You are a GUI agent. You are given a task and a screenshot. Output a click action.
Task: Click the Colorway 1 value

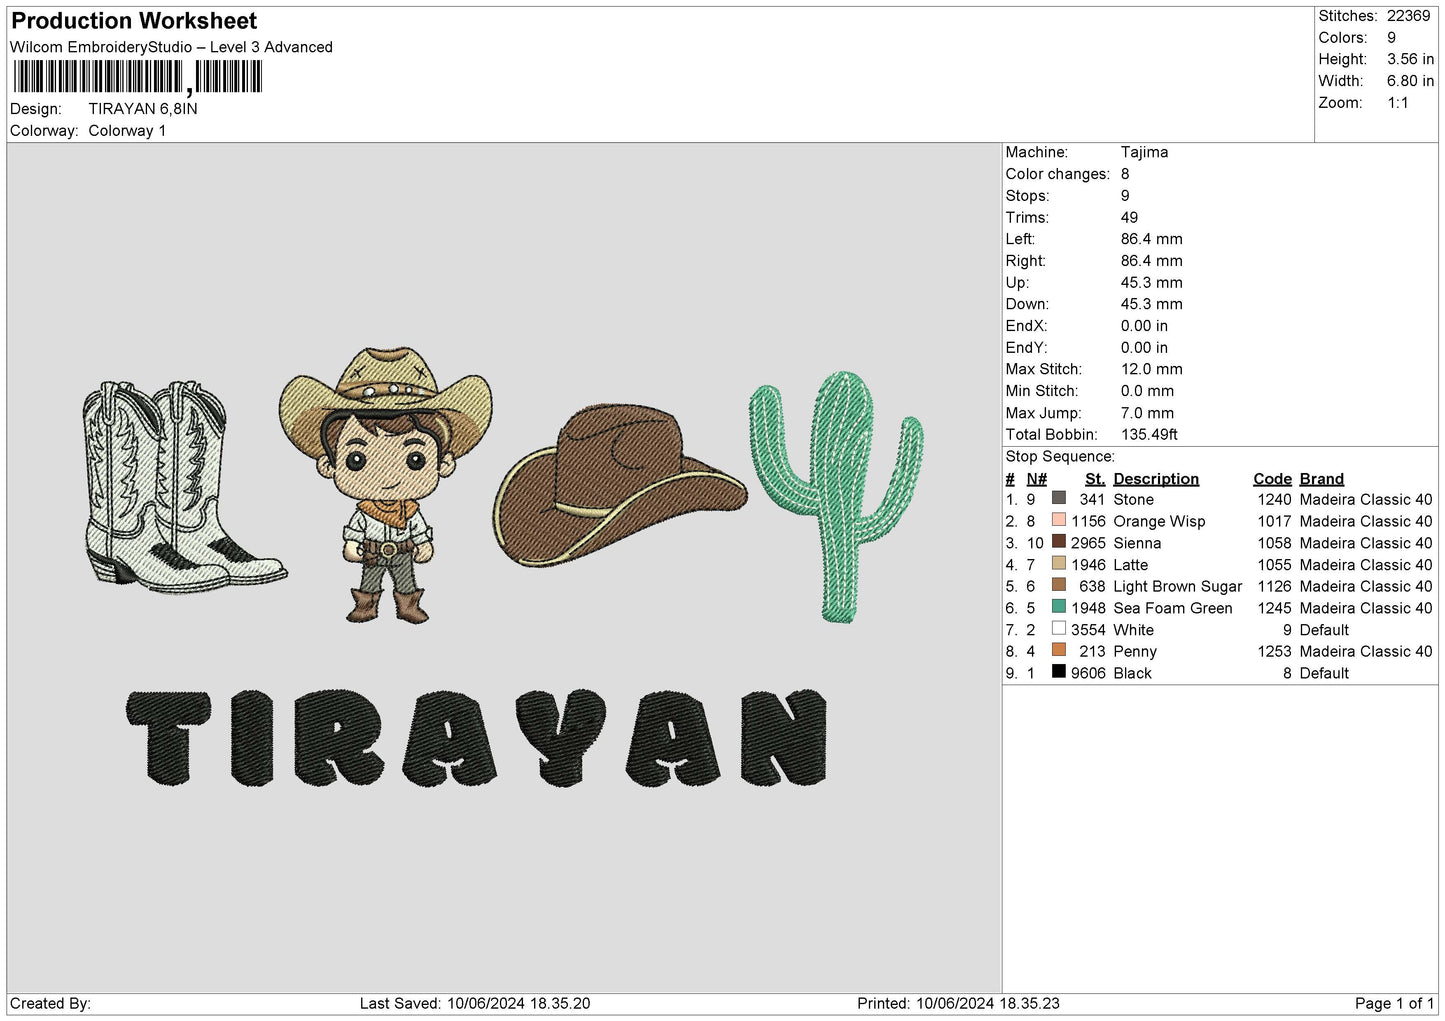point(127,131)
